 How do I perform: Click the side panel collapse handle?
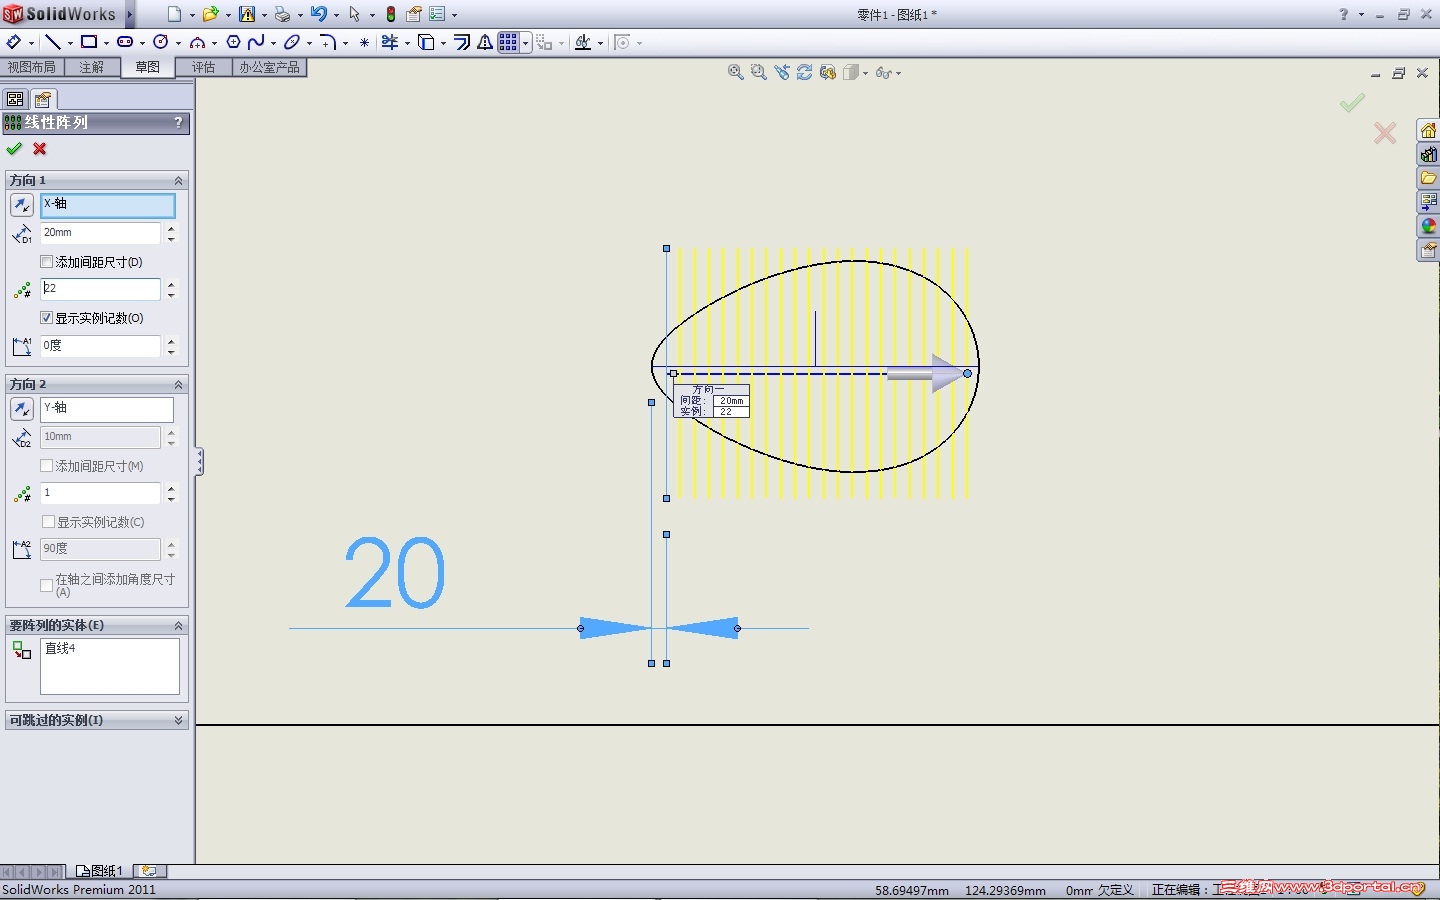pos(200,461)
